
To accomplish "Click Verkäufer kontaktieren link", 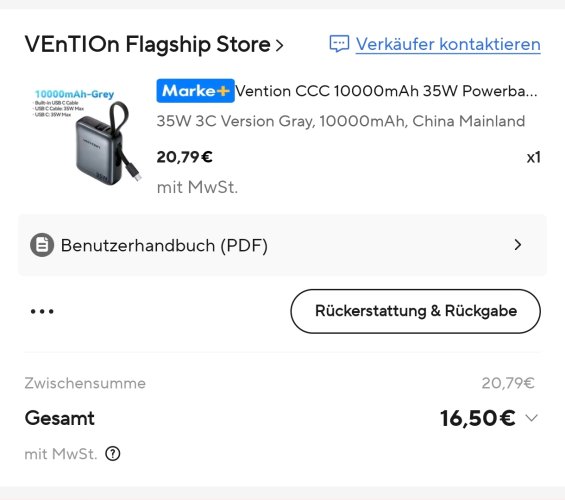I will (448, 44).
